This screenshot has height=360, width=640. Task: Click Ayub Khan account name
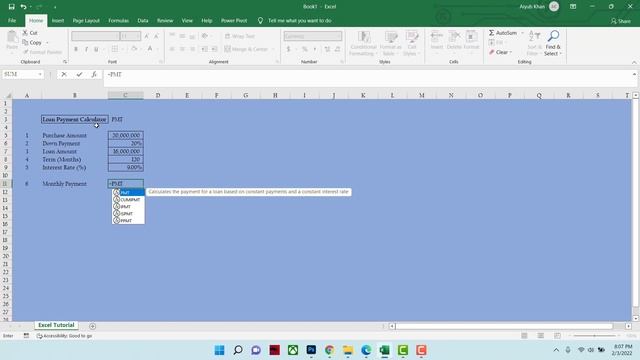tap(532, 7)
